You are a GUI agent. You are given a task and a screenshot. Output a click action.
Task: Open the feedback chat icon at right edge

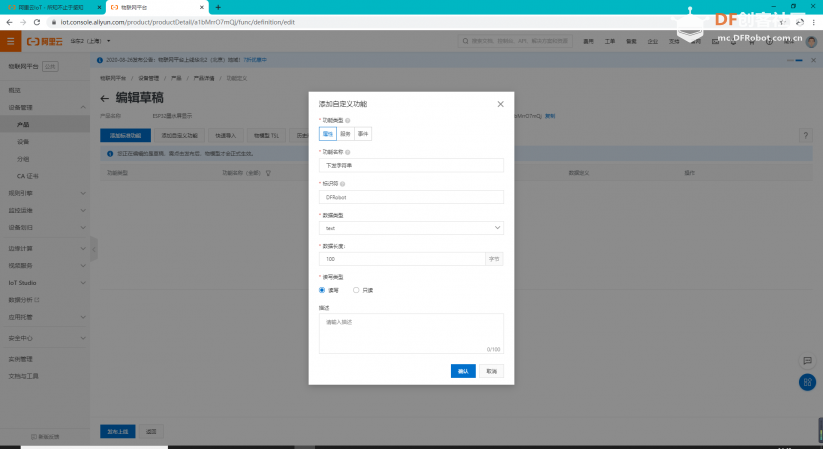click(x=807, y=360)
